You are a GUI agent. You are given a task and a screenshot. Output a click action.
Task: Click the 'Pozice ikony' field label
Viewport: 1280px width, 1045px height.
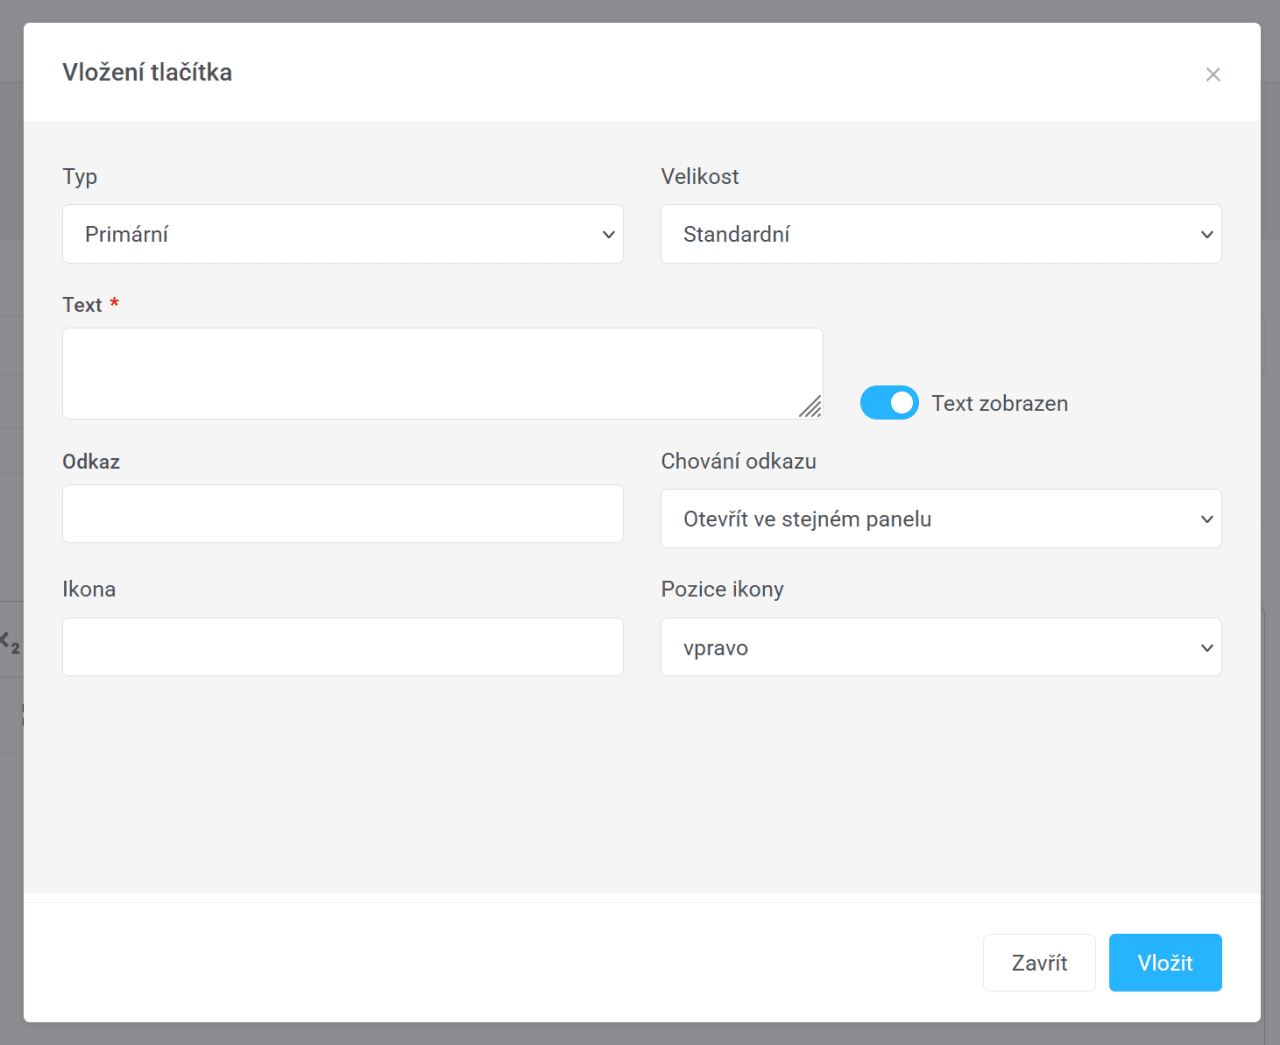(x=722, y=590)
